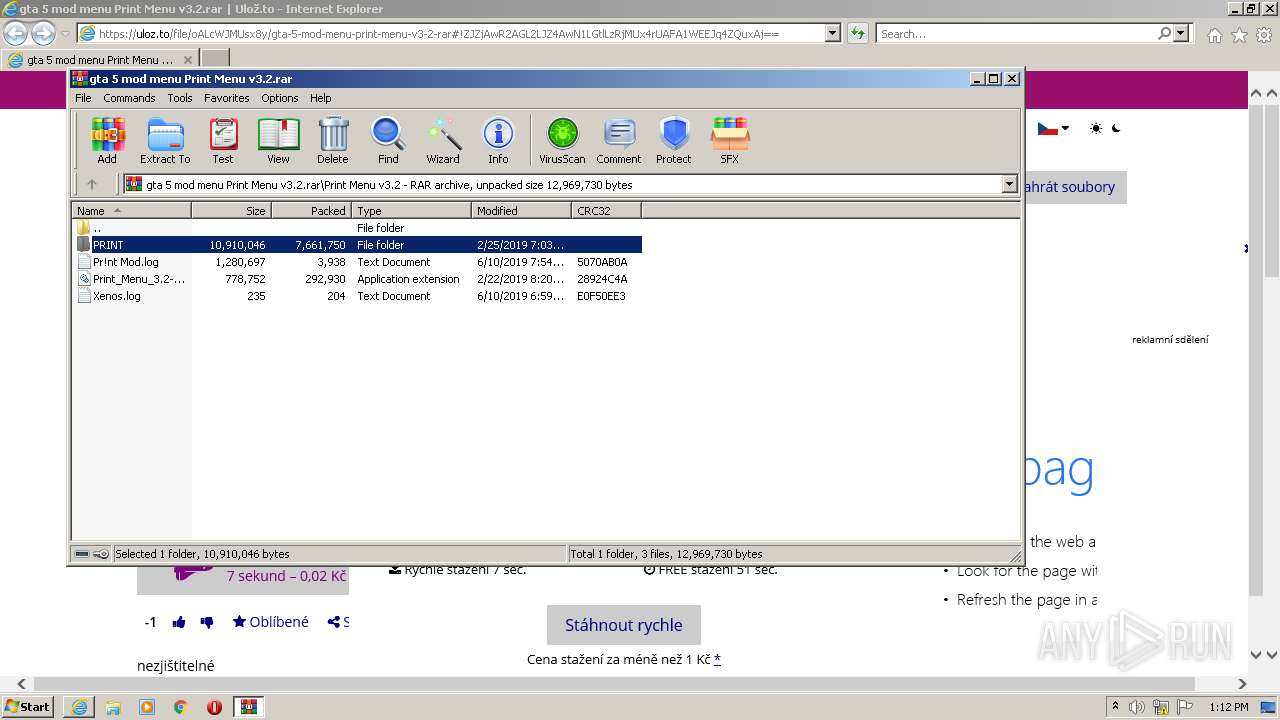The width and height of the screenshot is (1280, 720).
Task: Open the File menu in WinRAR
Action: point(83,98)
